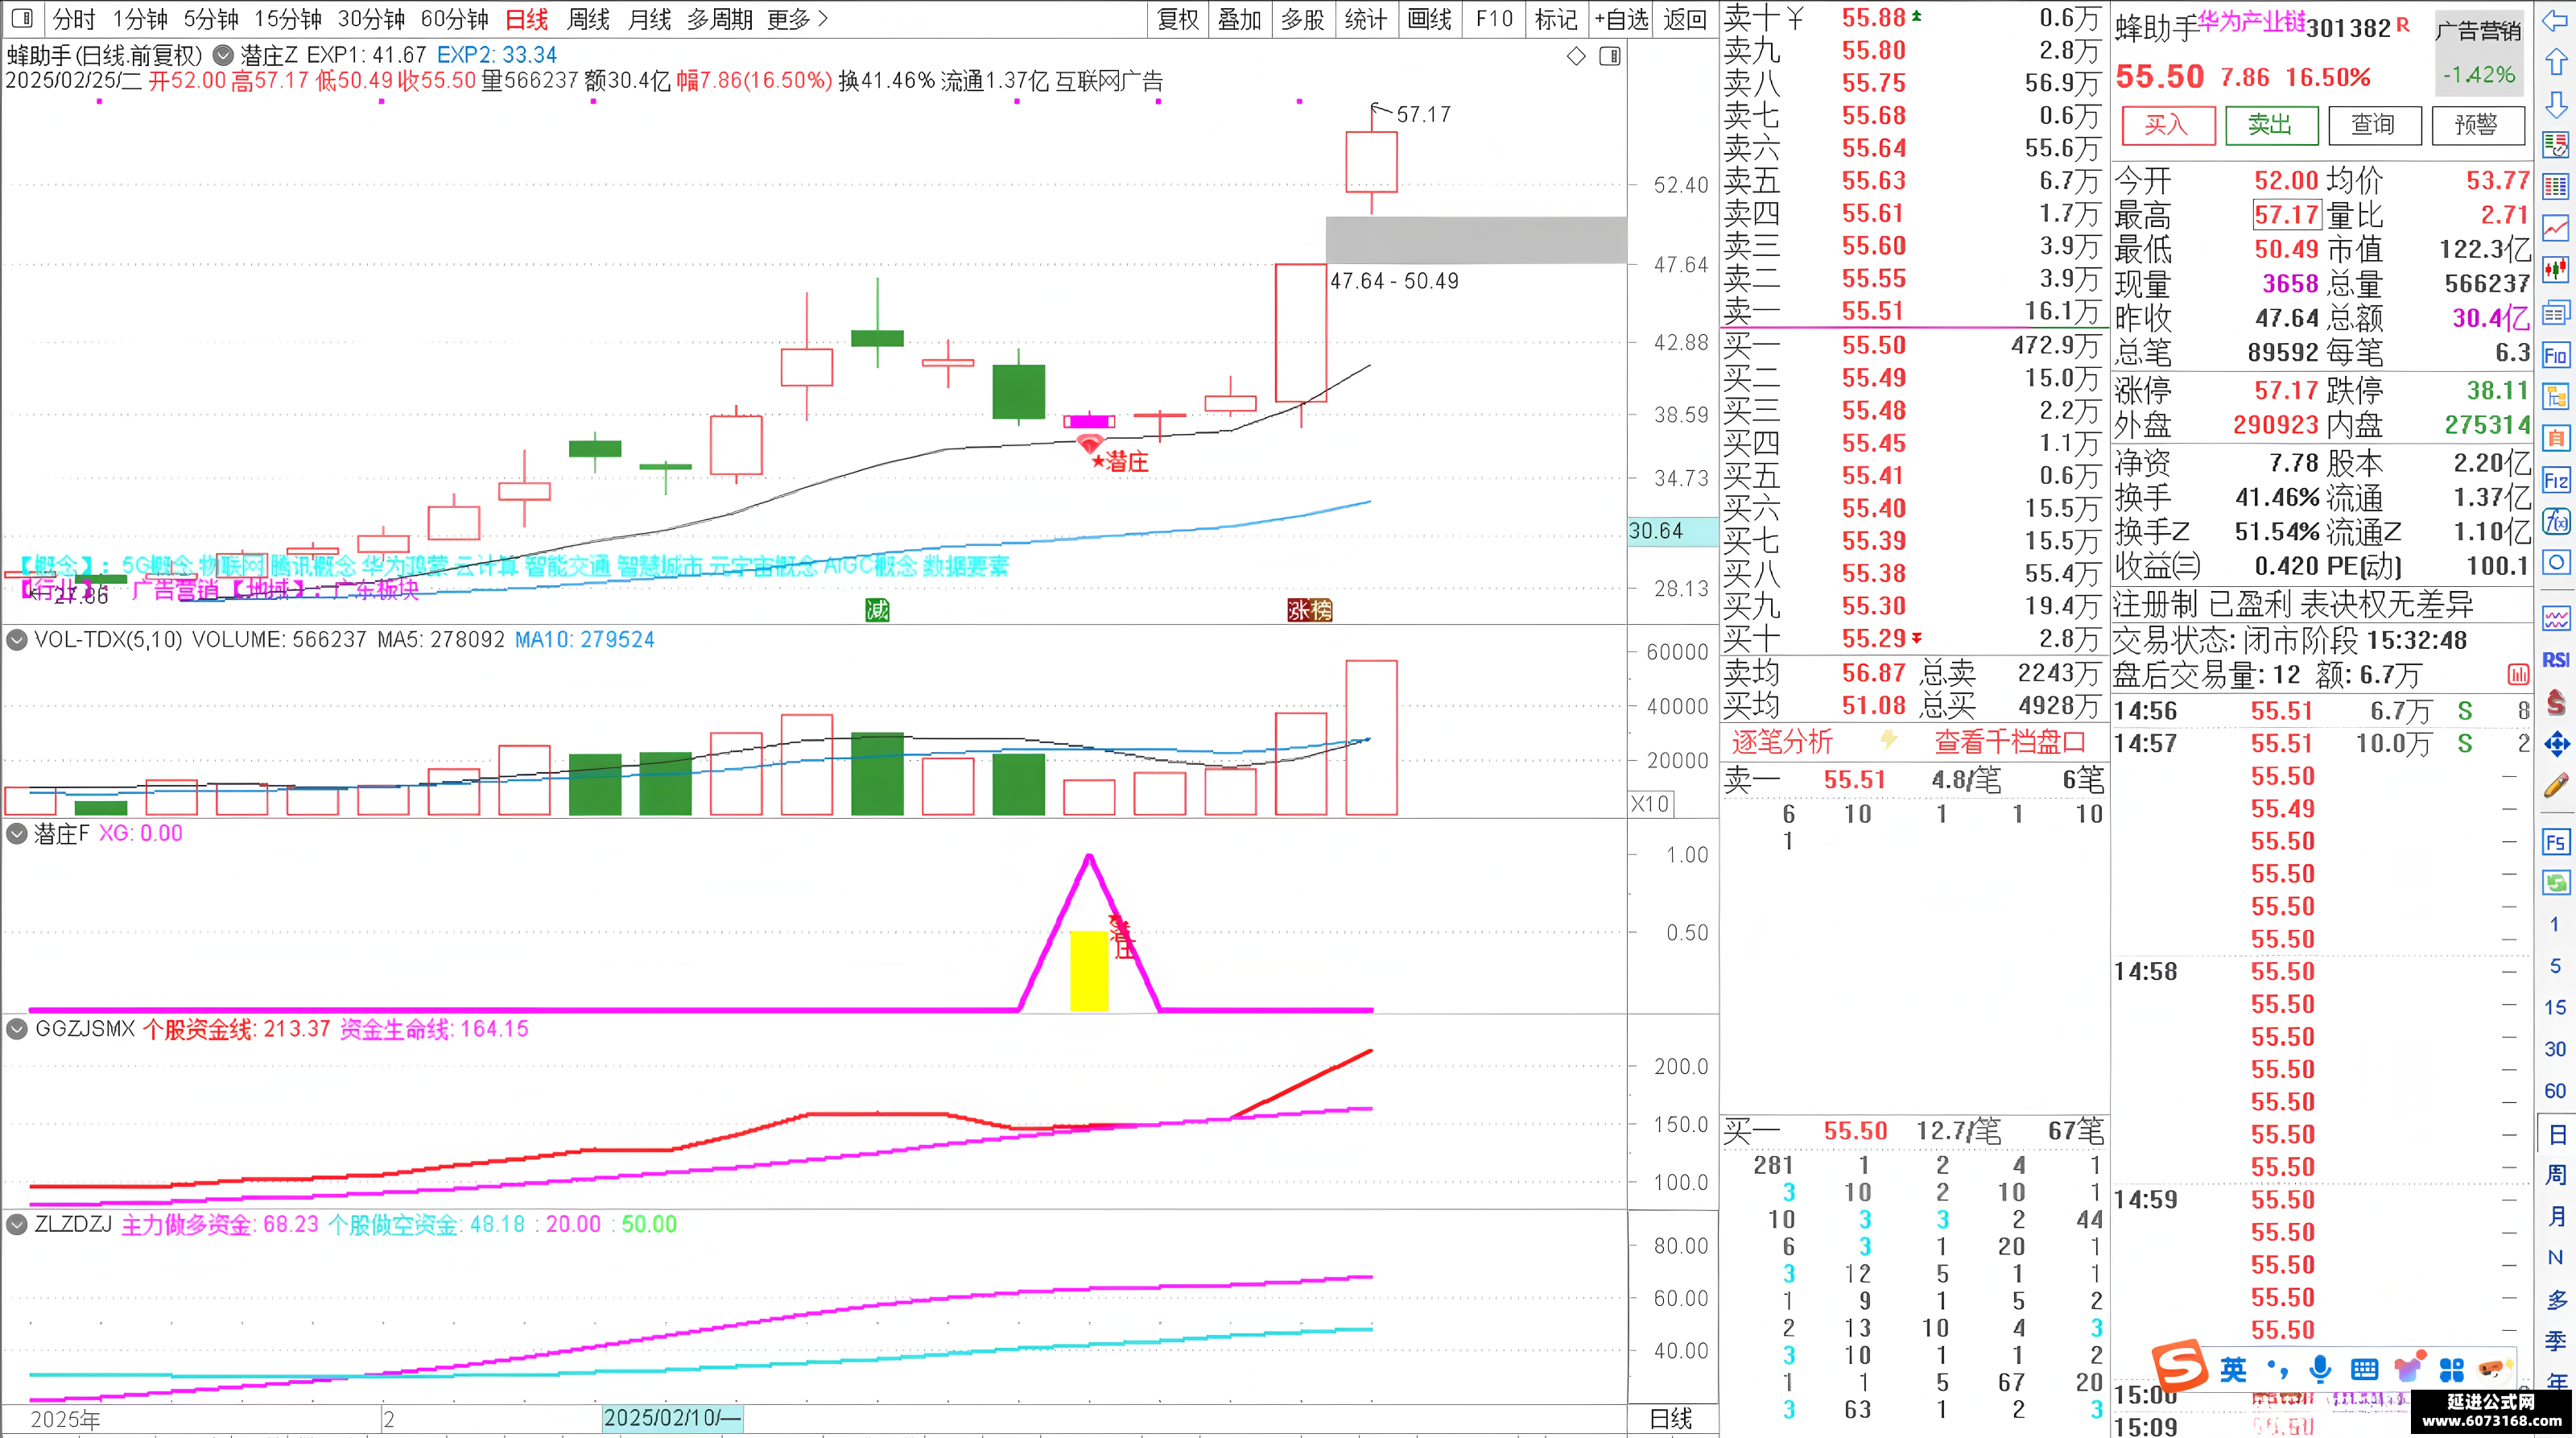The width and height of the screenshot is (2576, 1438).
Task: Expand the 更多 period options
Action: tap(798, 19)
